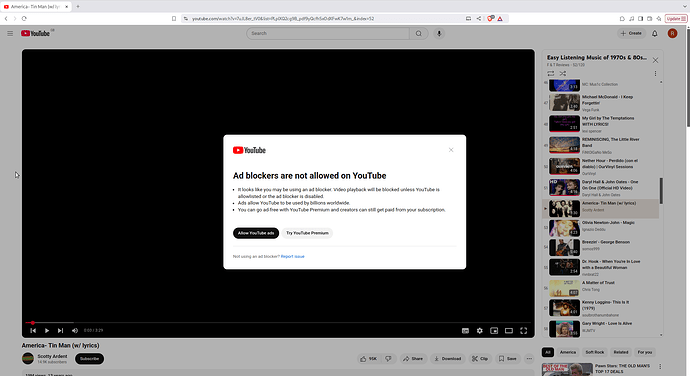Switch to theater mode
Image resolution: width=690 pixels, height=376 pixels.
point(509,331)
